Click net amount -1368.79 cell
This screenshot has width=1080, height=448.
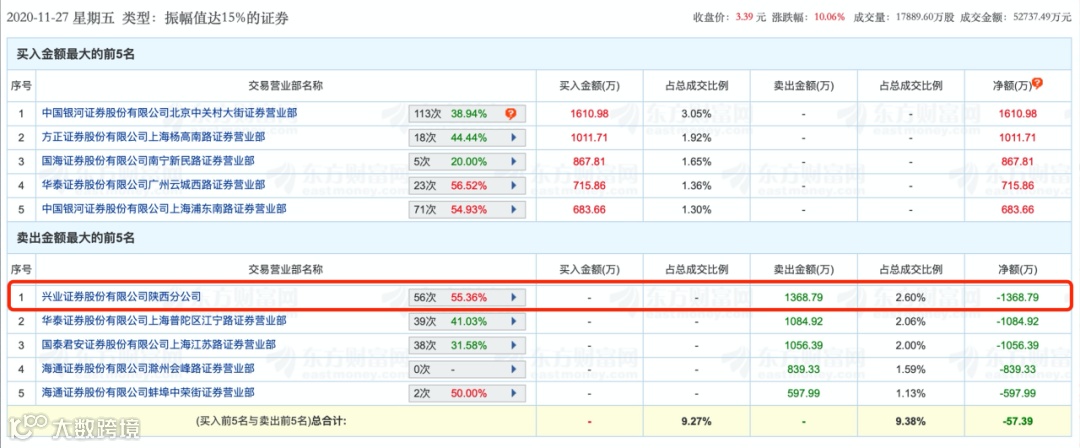1017,298
